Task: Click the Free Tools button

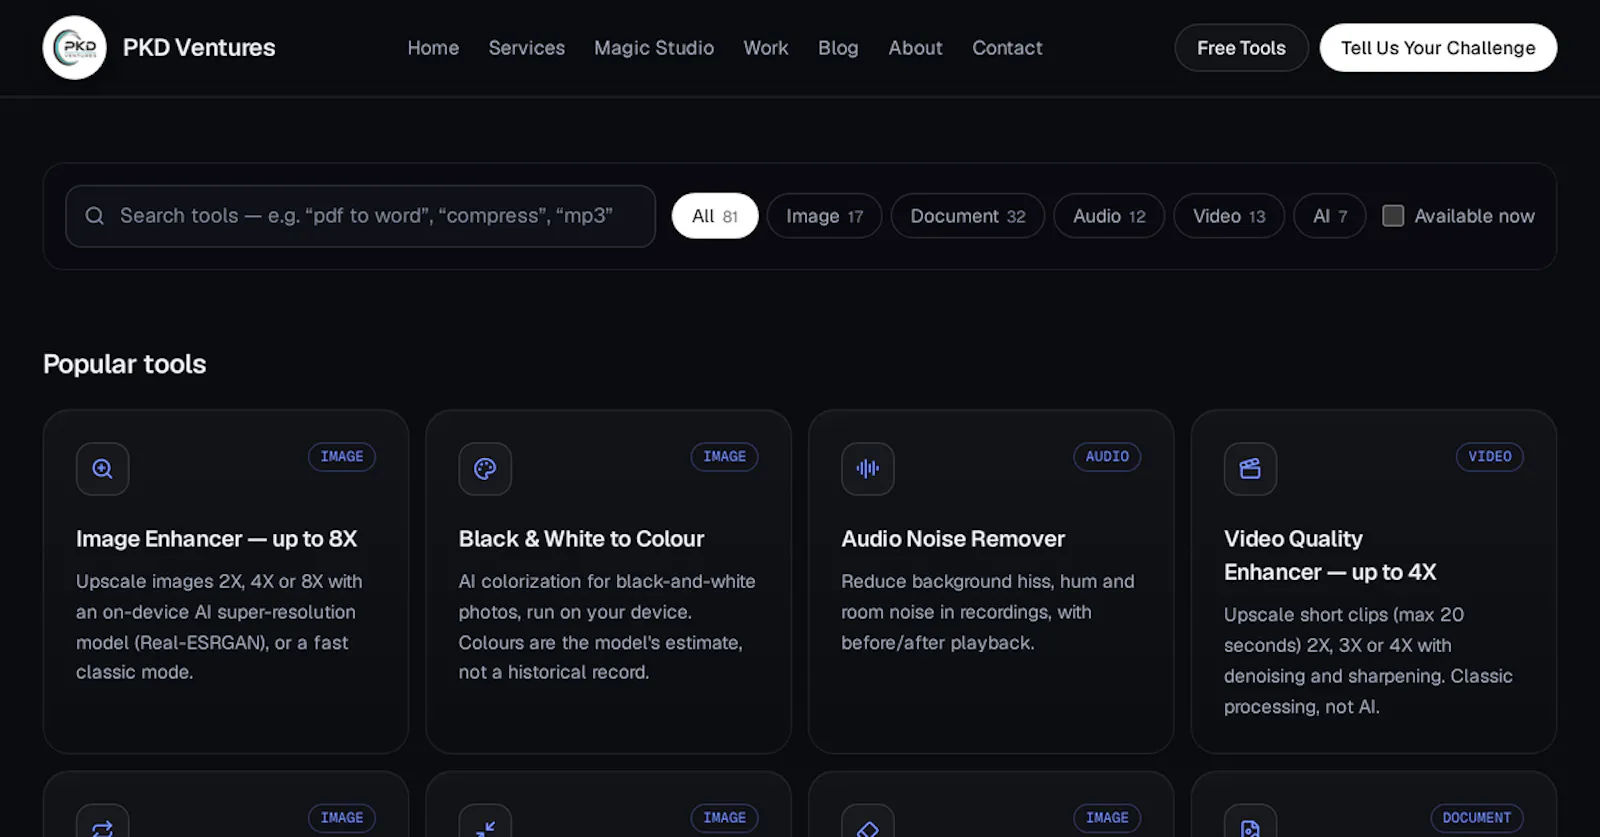Action: tap(1241, 48)
